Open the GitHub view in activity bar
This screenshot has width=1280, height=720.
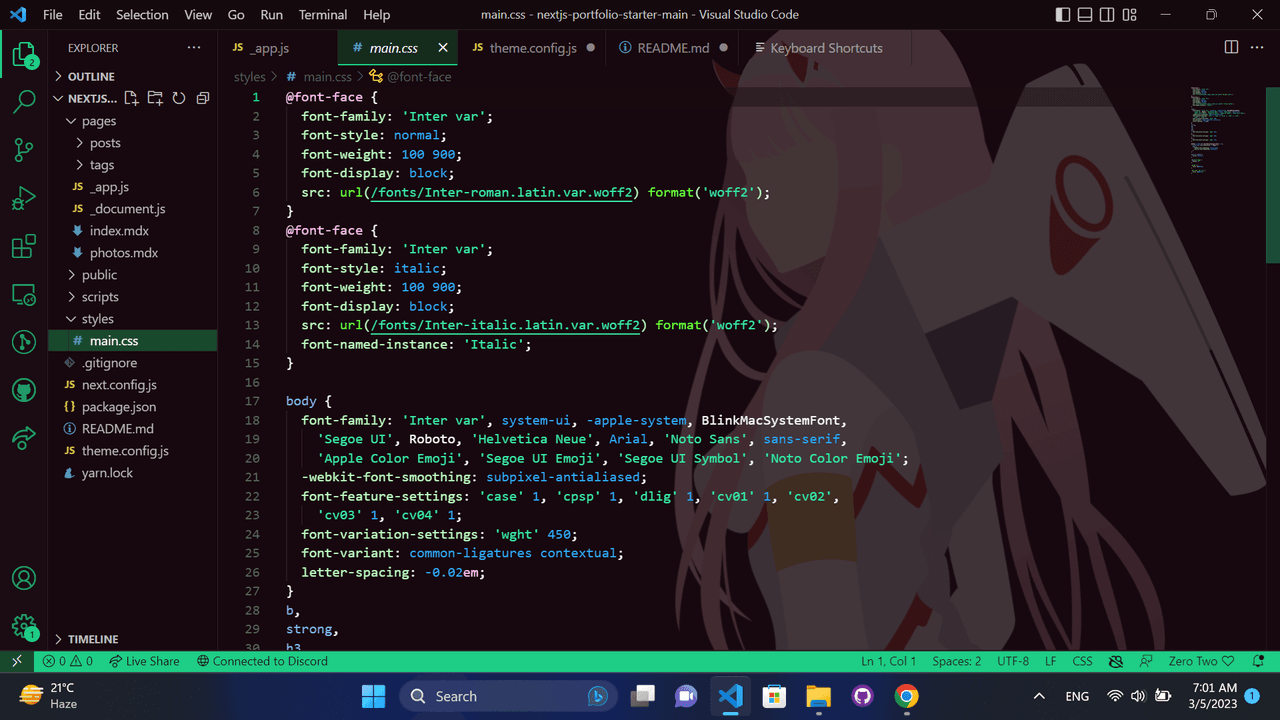pos(24,390)
